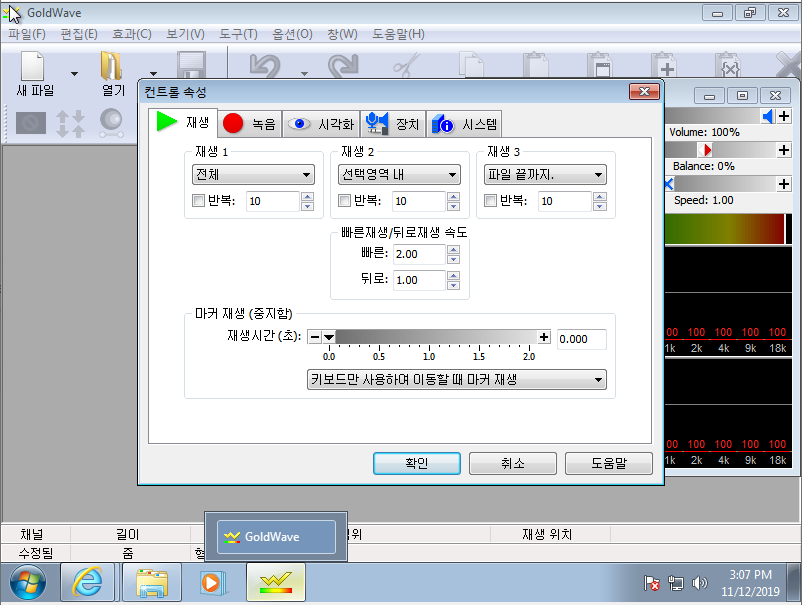Click the 재생 1 반복 count input field
Screen dimensions: 802x605
(273, 201)
